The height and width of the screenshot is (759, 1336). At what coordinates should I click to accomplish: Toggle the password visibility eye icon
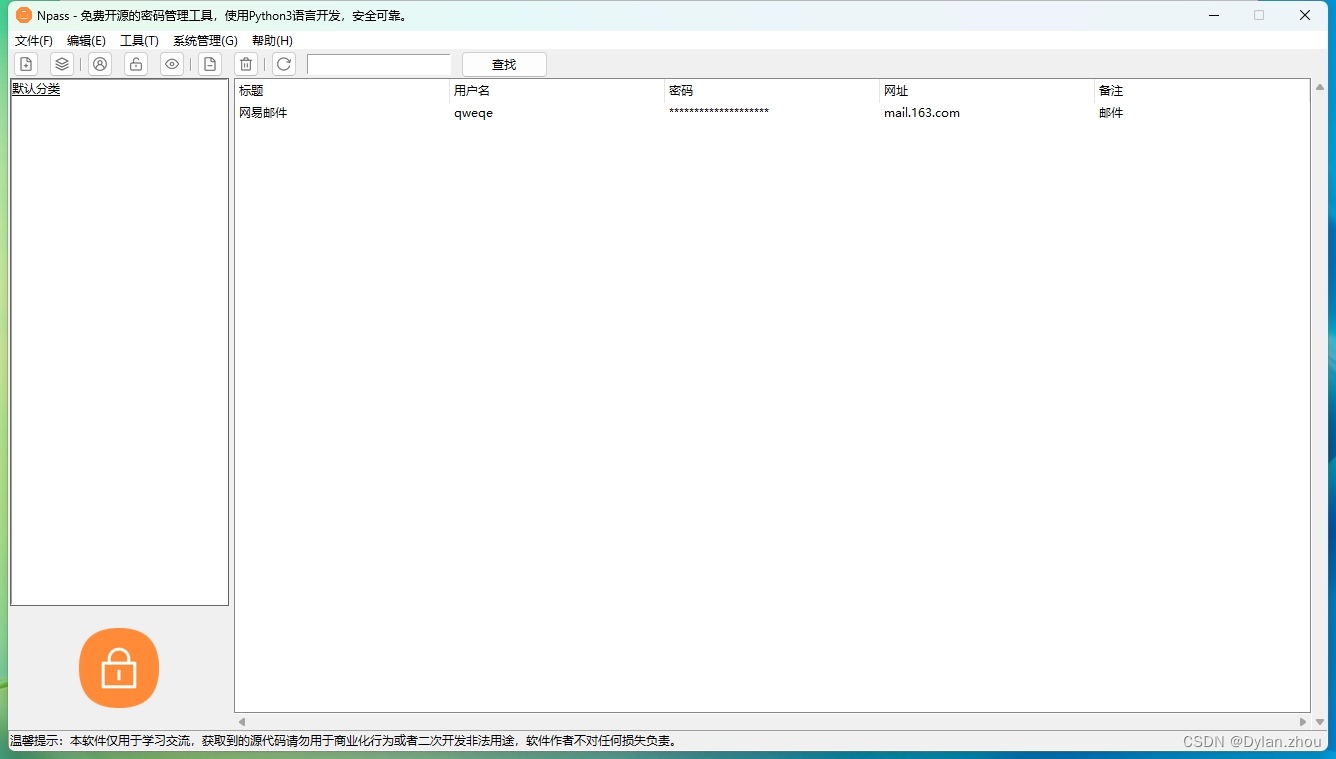click(171, 63)
